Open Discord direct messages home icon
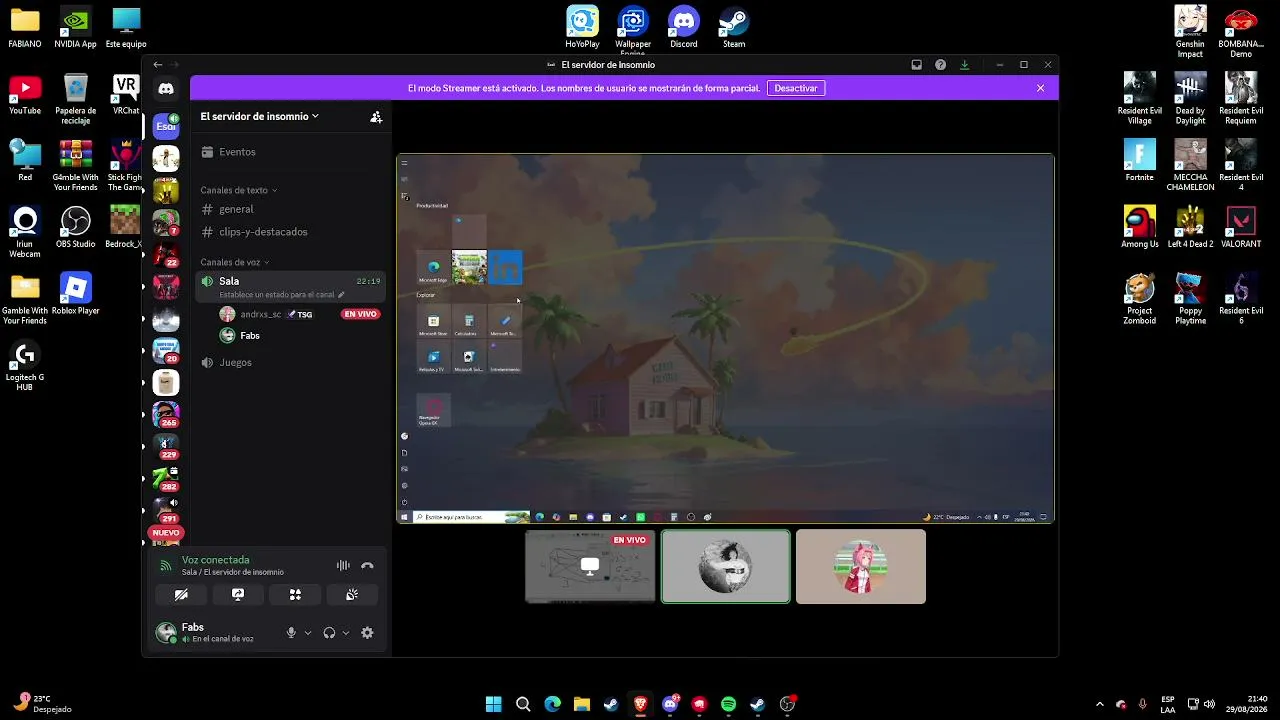Viewport: 1280px width, 720px height. 166,89
